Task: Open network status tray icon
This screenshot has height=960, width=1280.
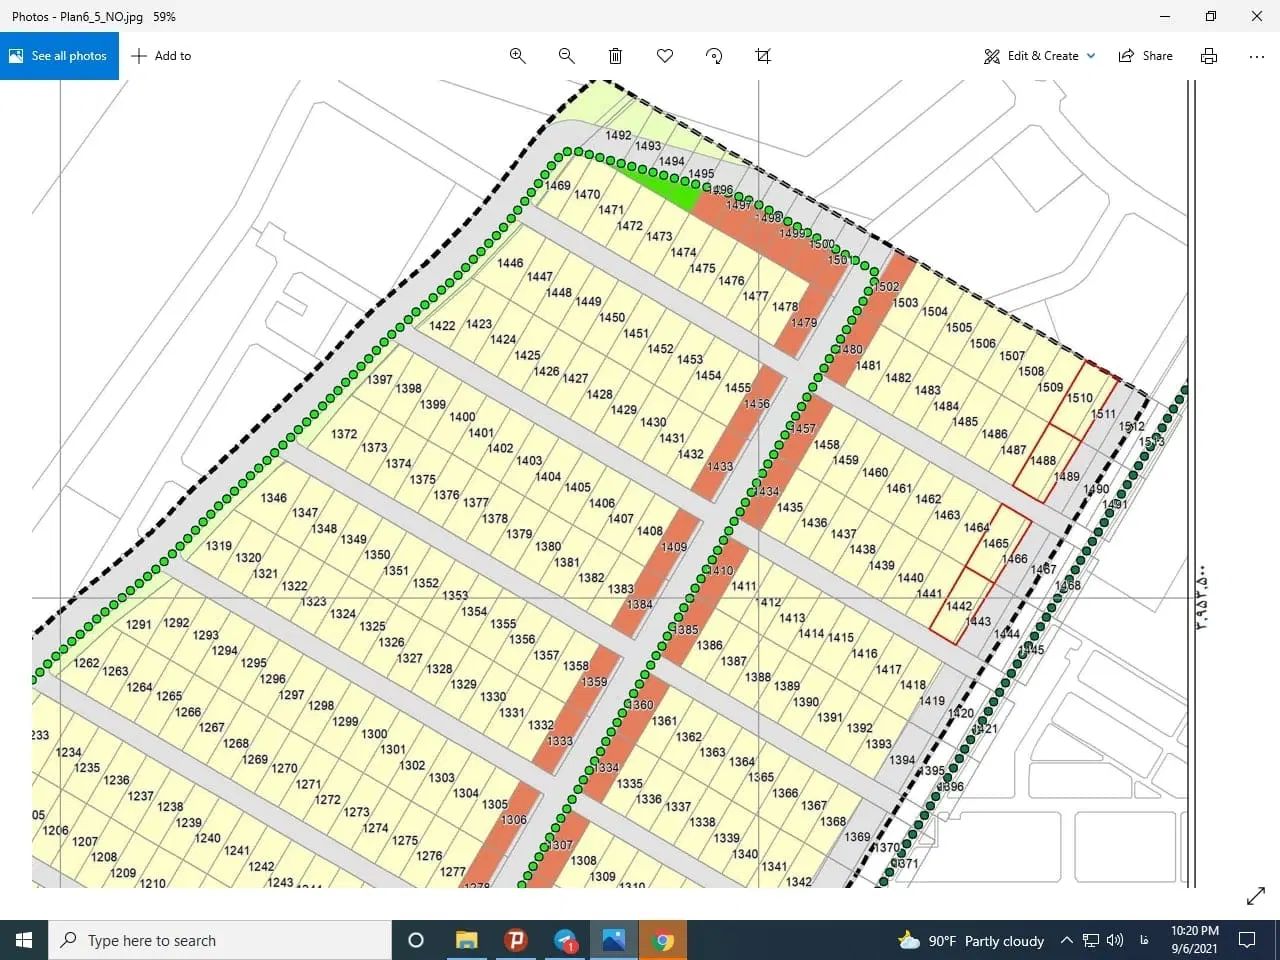Action: pos(1091,940)
